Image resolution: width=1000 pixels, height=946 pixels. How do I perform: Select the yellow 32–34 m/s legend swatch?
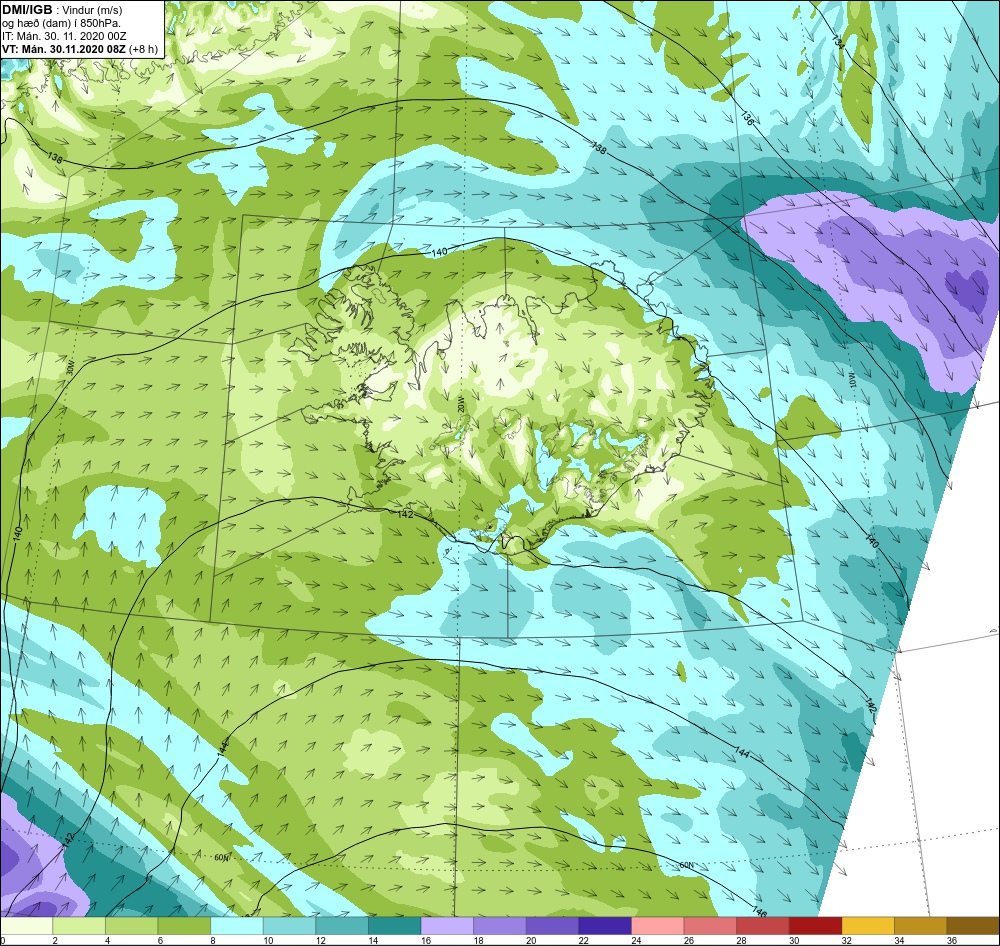868,926
